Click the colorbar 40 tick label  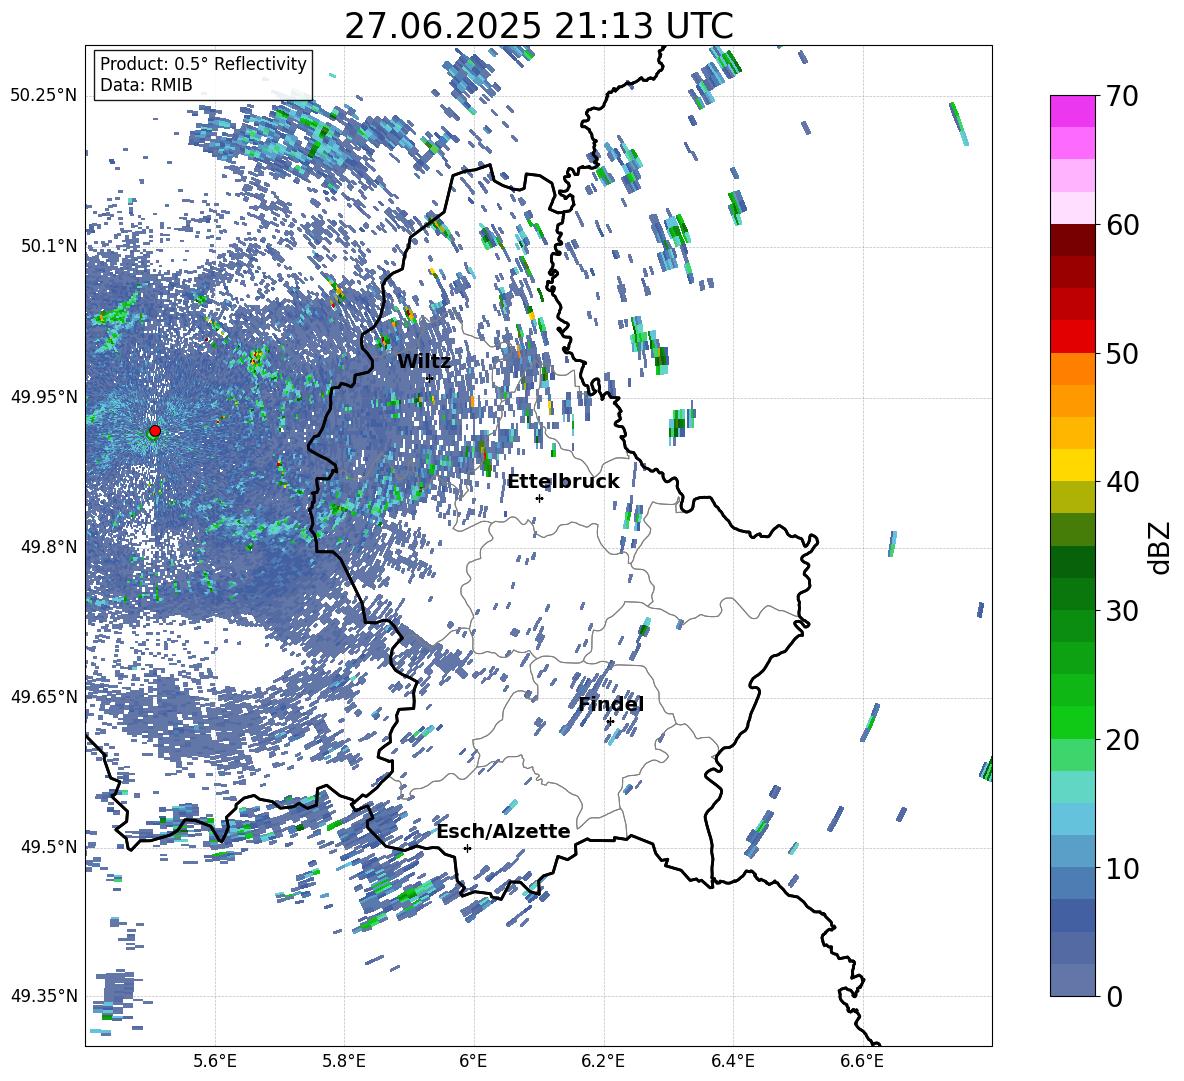pos(1122,482)
